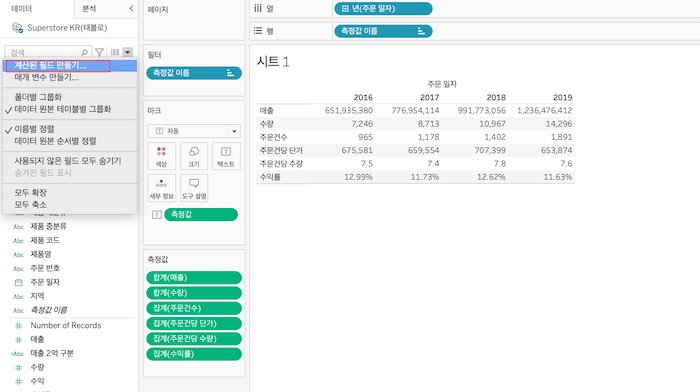The height and width of the screenshot is (392, 700).
Task: Select the 수익 field
Action: 37,381
